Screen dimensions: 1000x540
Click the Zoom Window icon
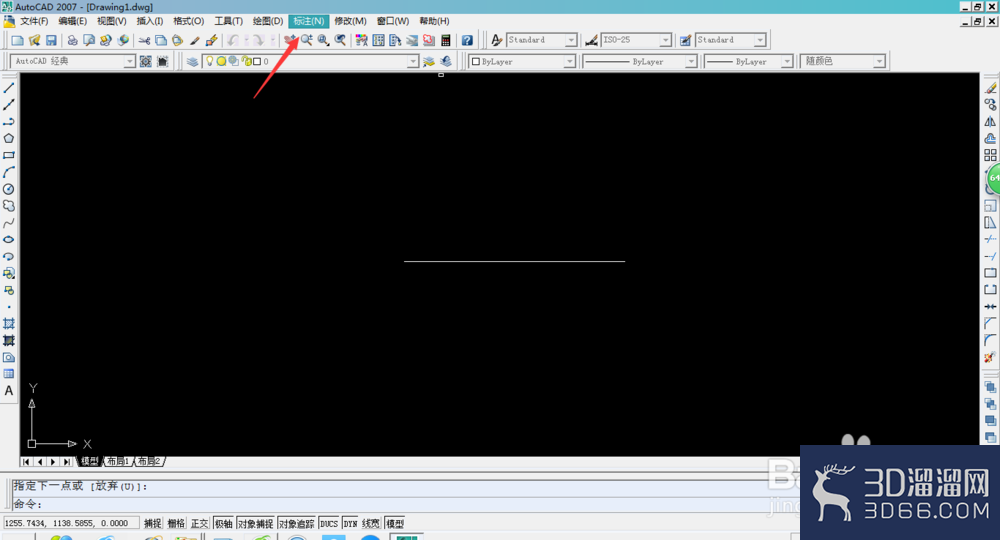click(323, 40)
